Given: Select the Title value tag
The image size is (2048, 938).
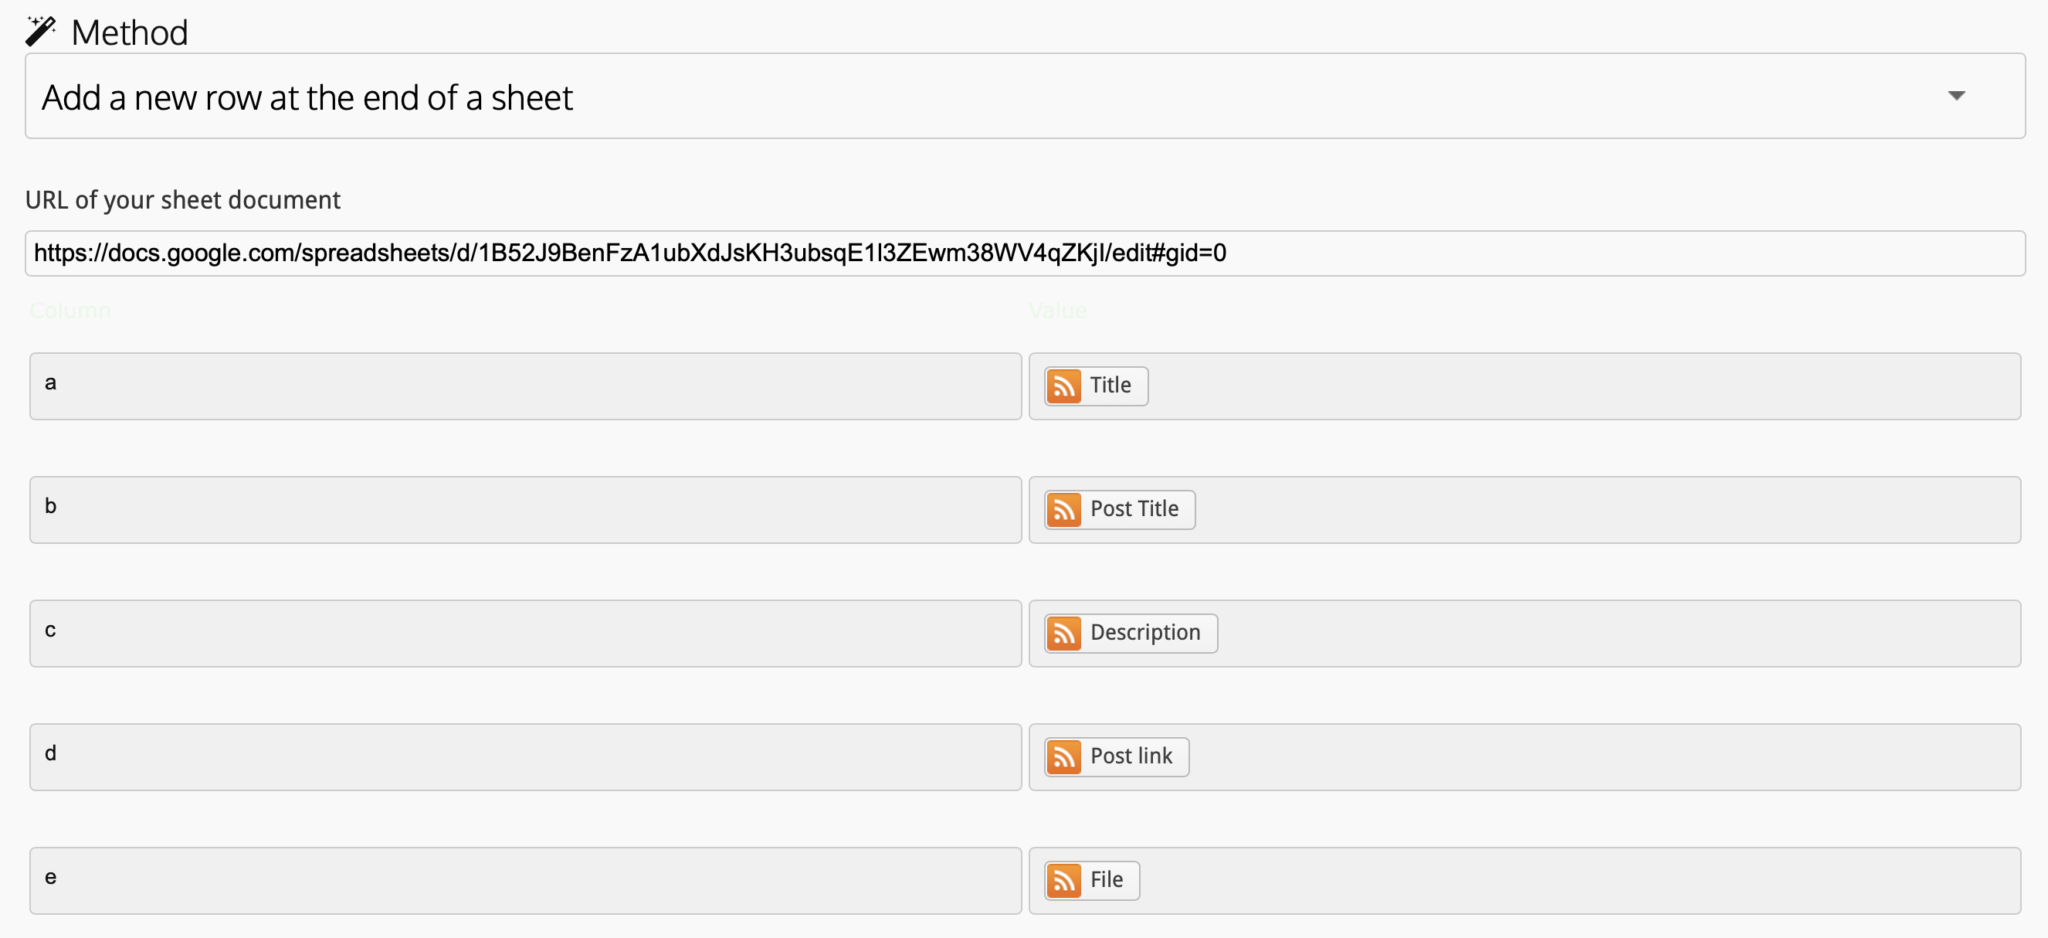Looking at the screenshot, I should pyautogui.click(x=1110, y=386).
